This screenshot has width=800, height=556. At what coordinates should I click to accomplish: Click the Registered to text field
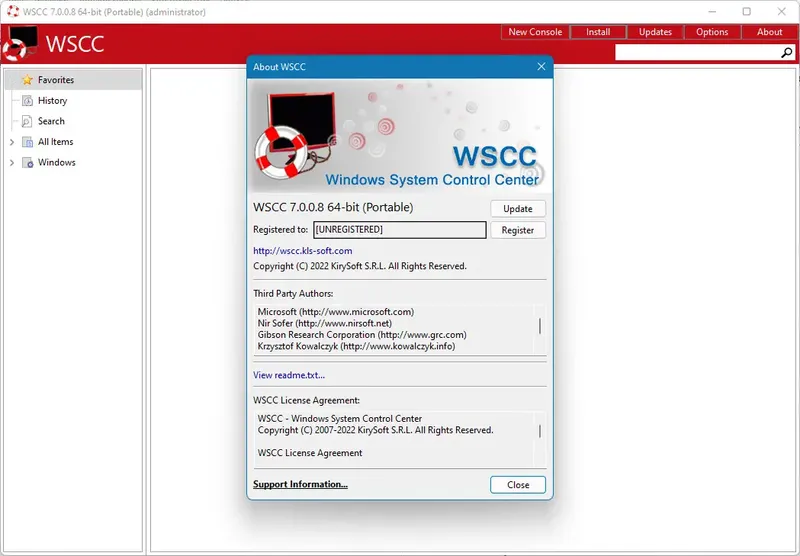[x=399, y=230]
